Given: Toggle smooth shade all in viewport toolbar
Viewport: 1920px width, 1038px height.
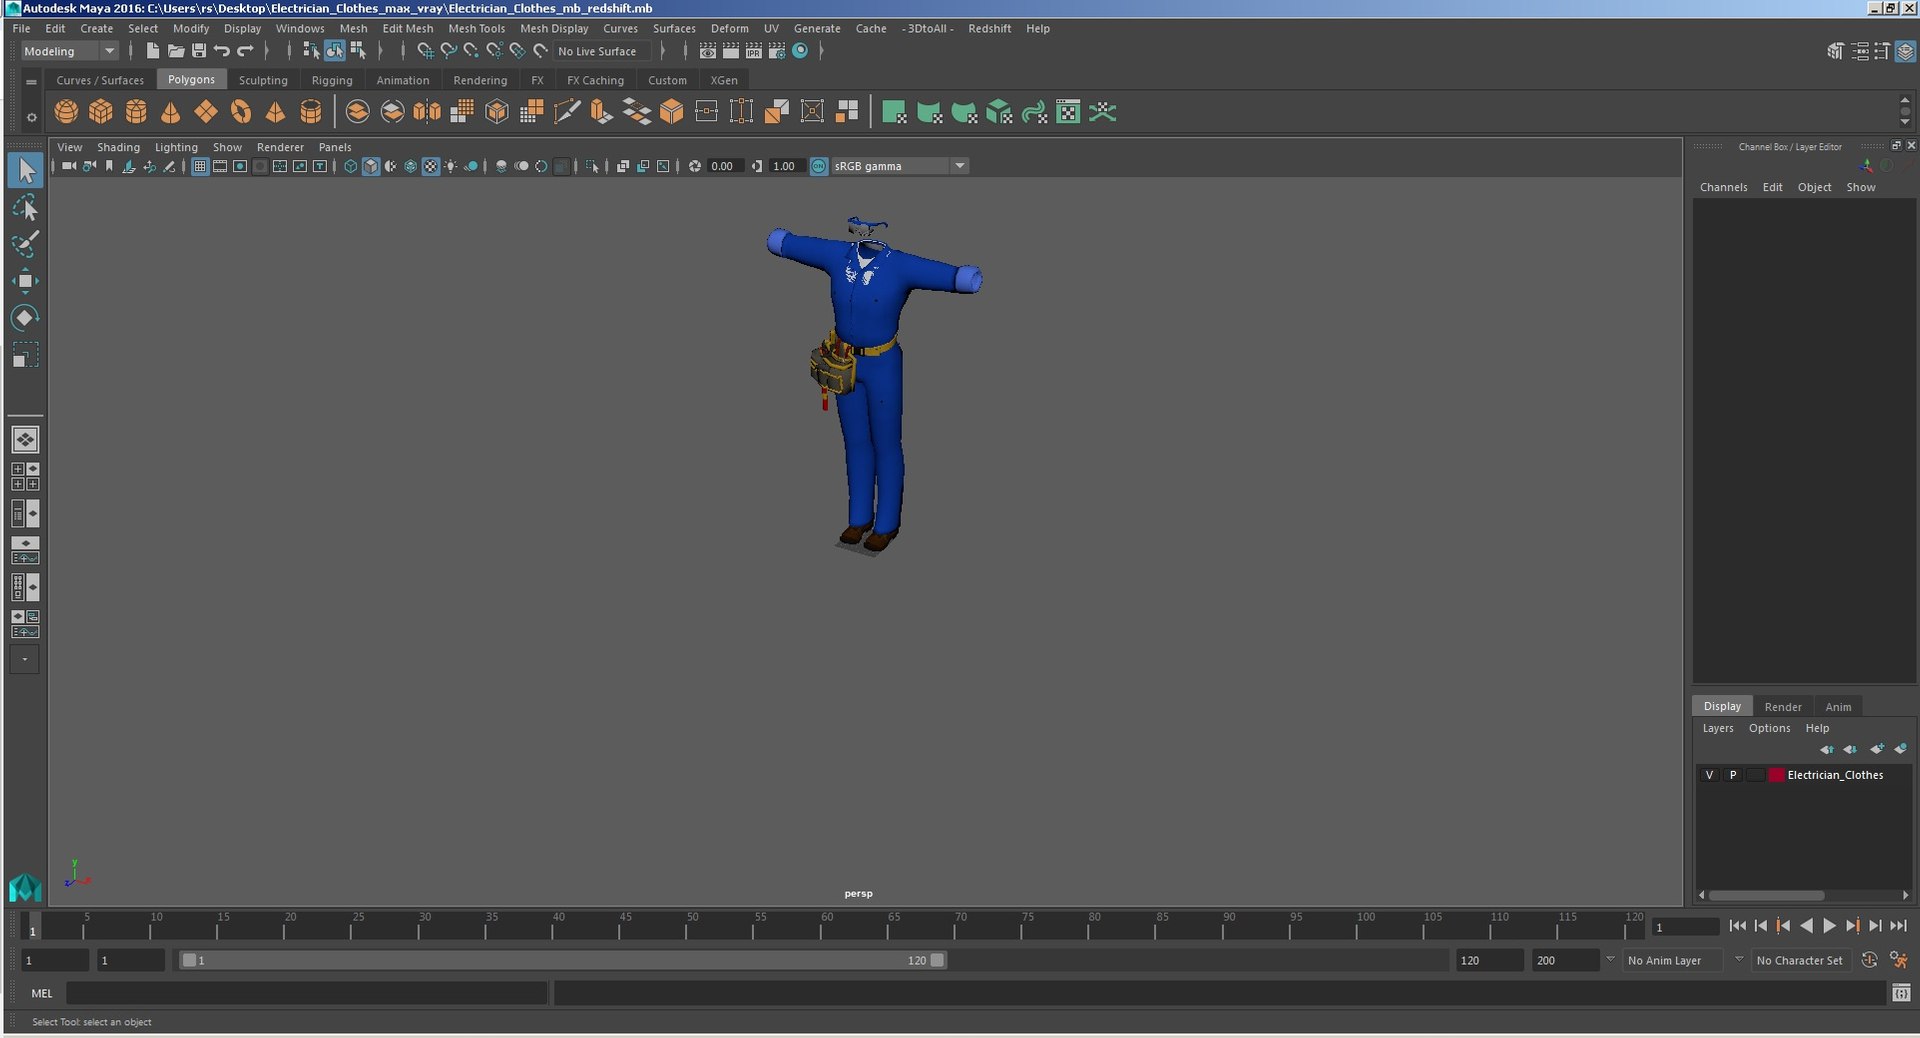Looking at the screenshot, I should (370, 166).
